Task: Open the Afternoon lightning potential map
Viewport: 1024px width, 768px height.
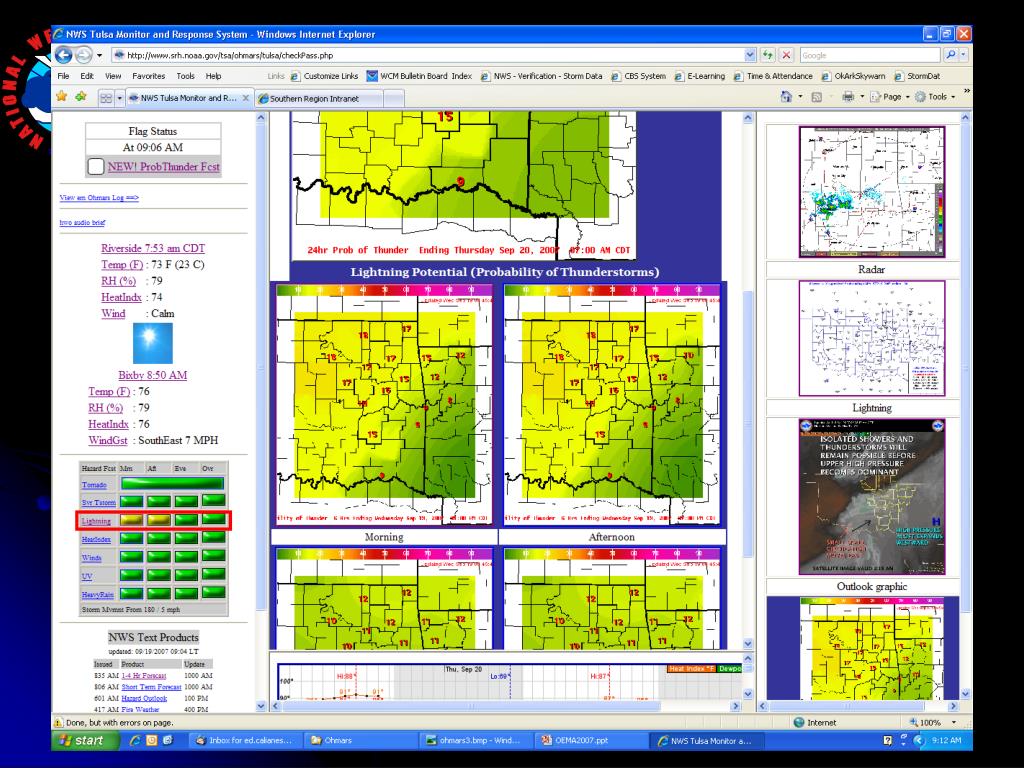Action: (612, 404)
